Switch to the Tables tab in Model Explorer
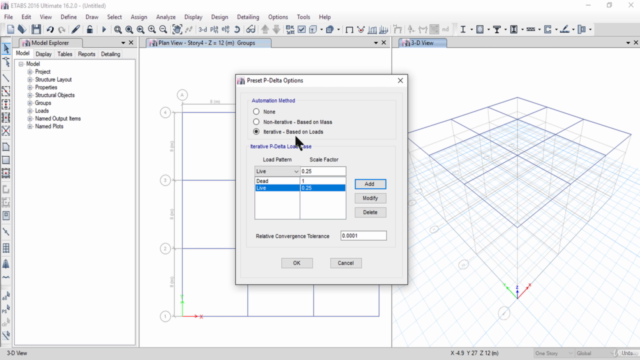 [x=65, y=54]
